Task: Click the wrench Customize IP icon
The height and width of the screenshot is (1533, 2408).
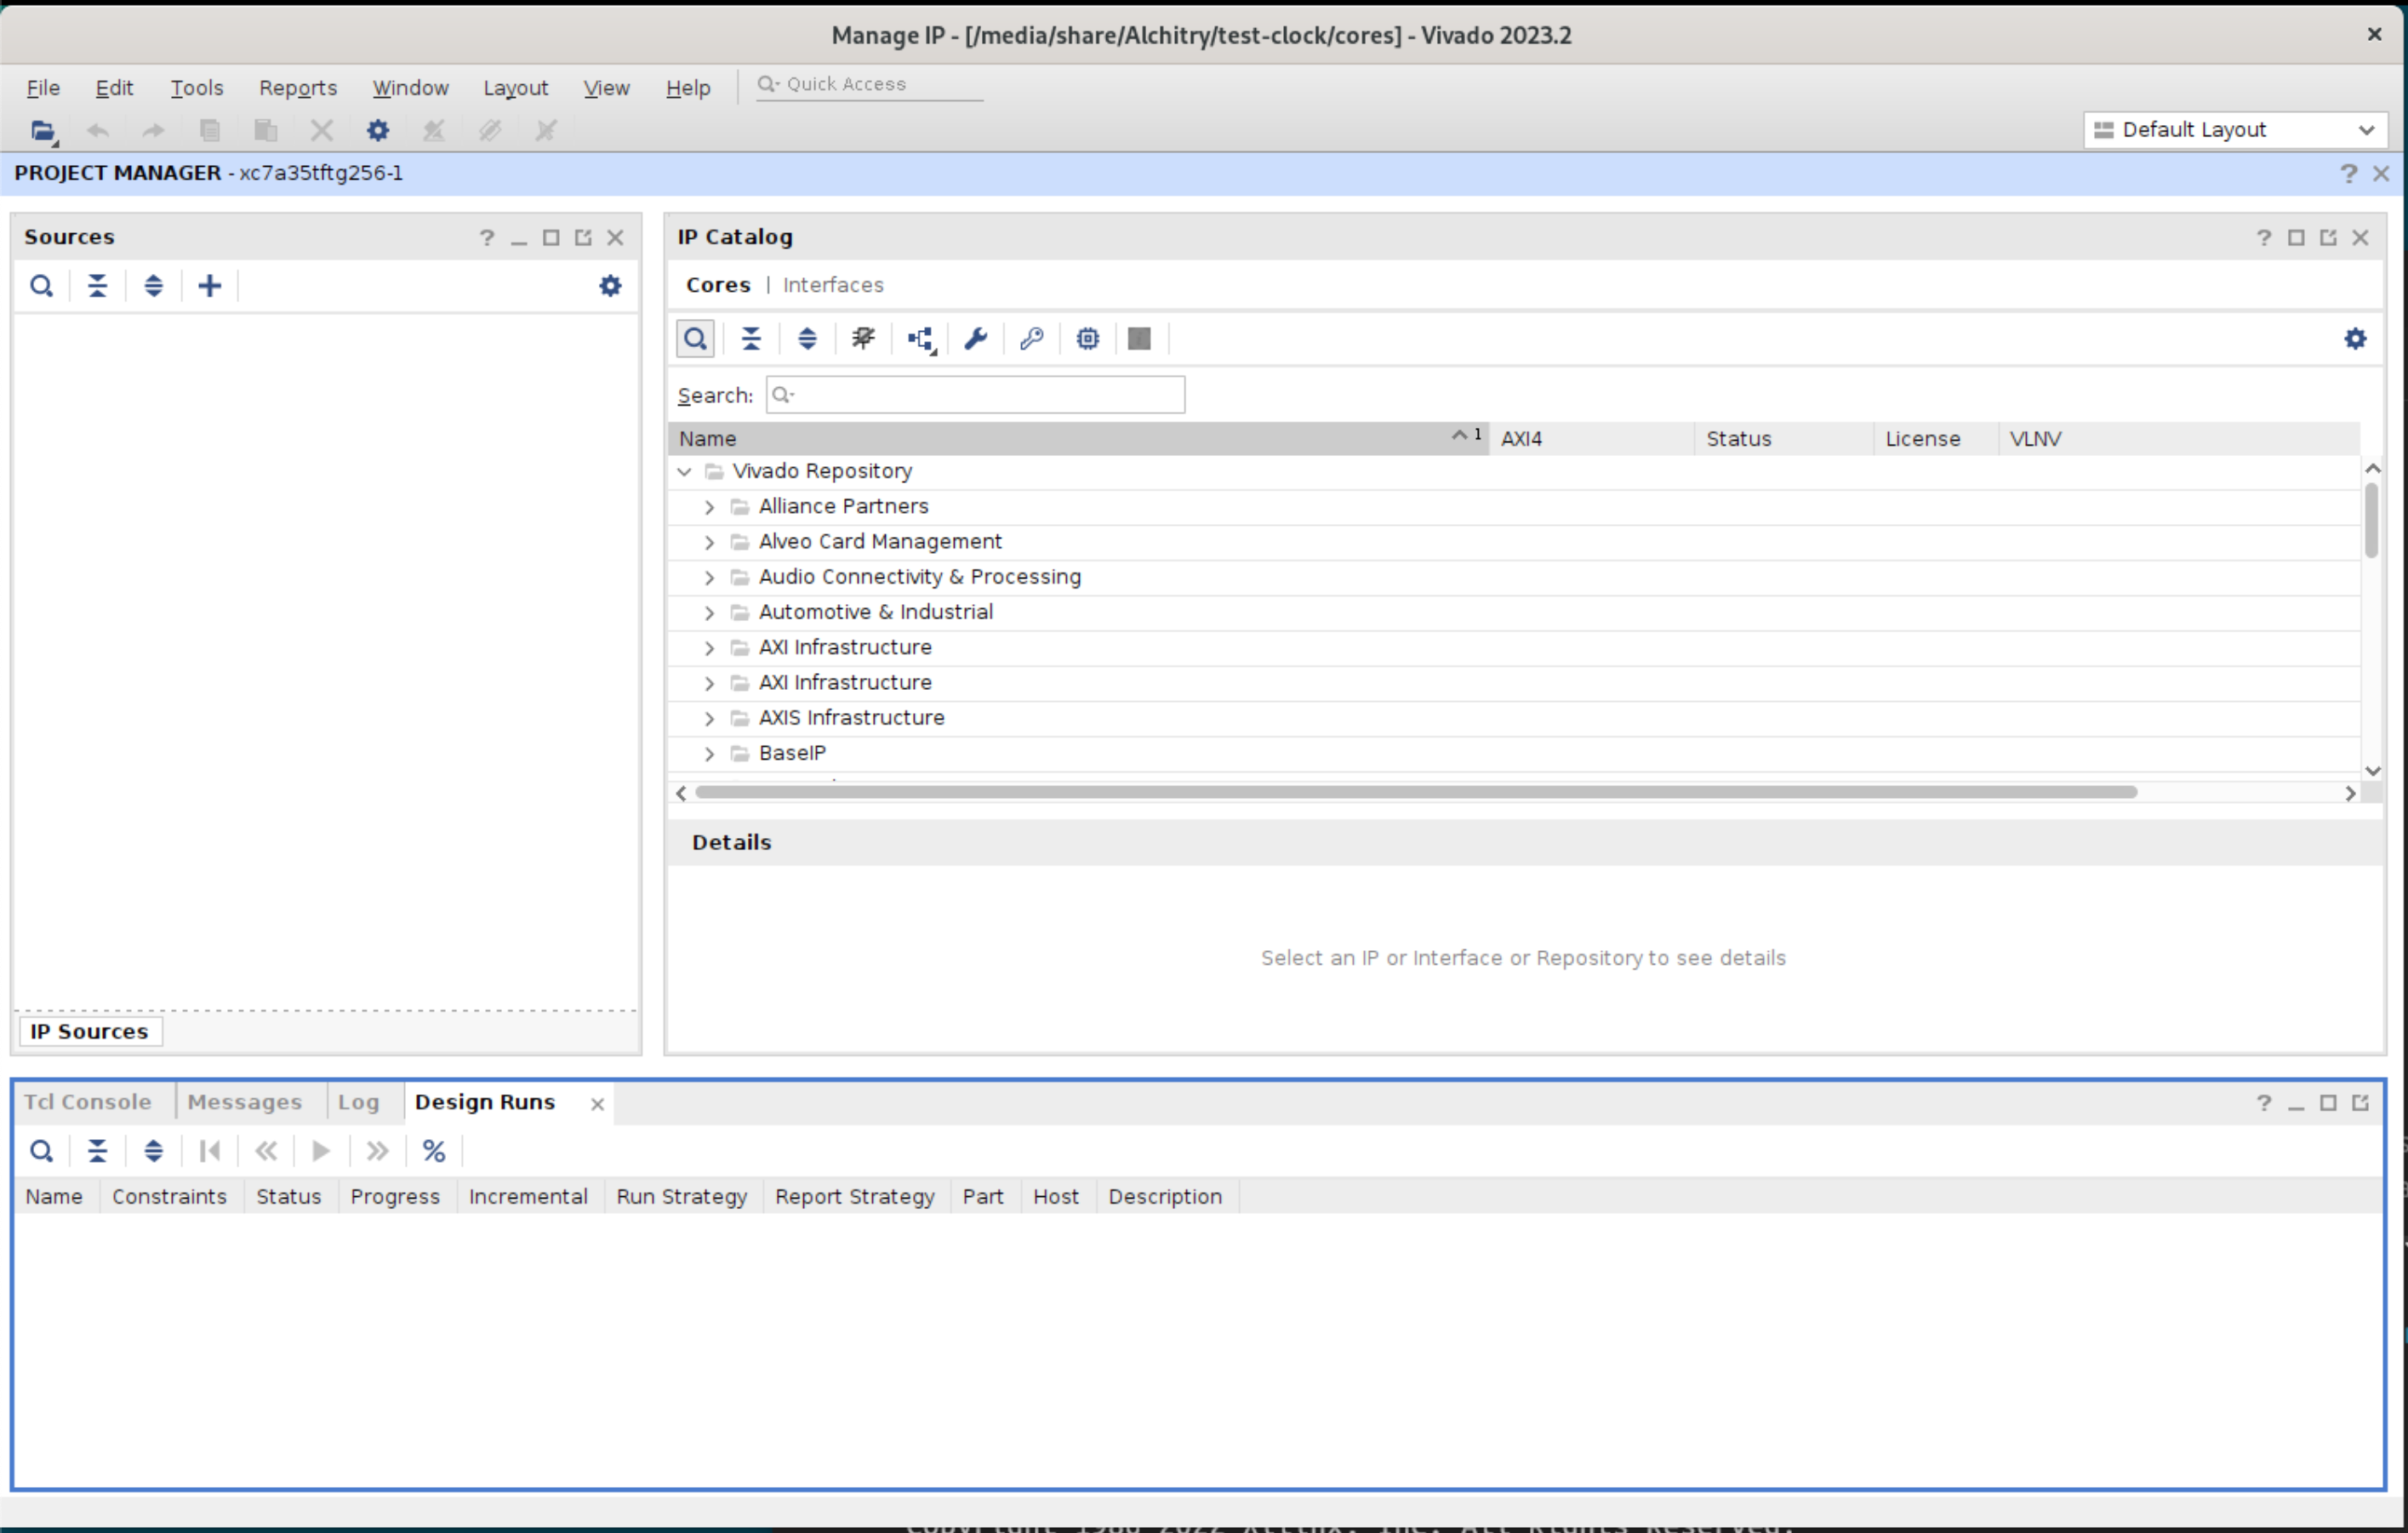Action: [x=976, y=339]
